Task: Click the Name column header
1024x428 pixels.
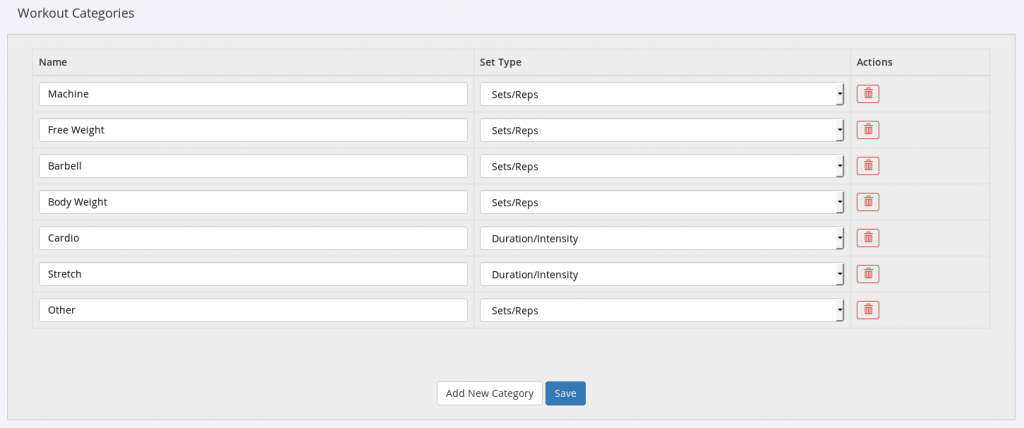Action: tap(53, 62)
